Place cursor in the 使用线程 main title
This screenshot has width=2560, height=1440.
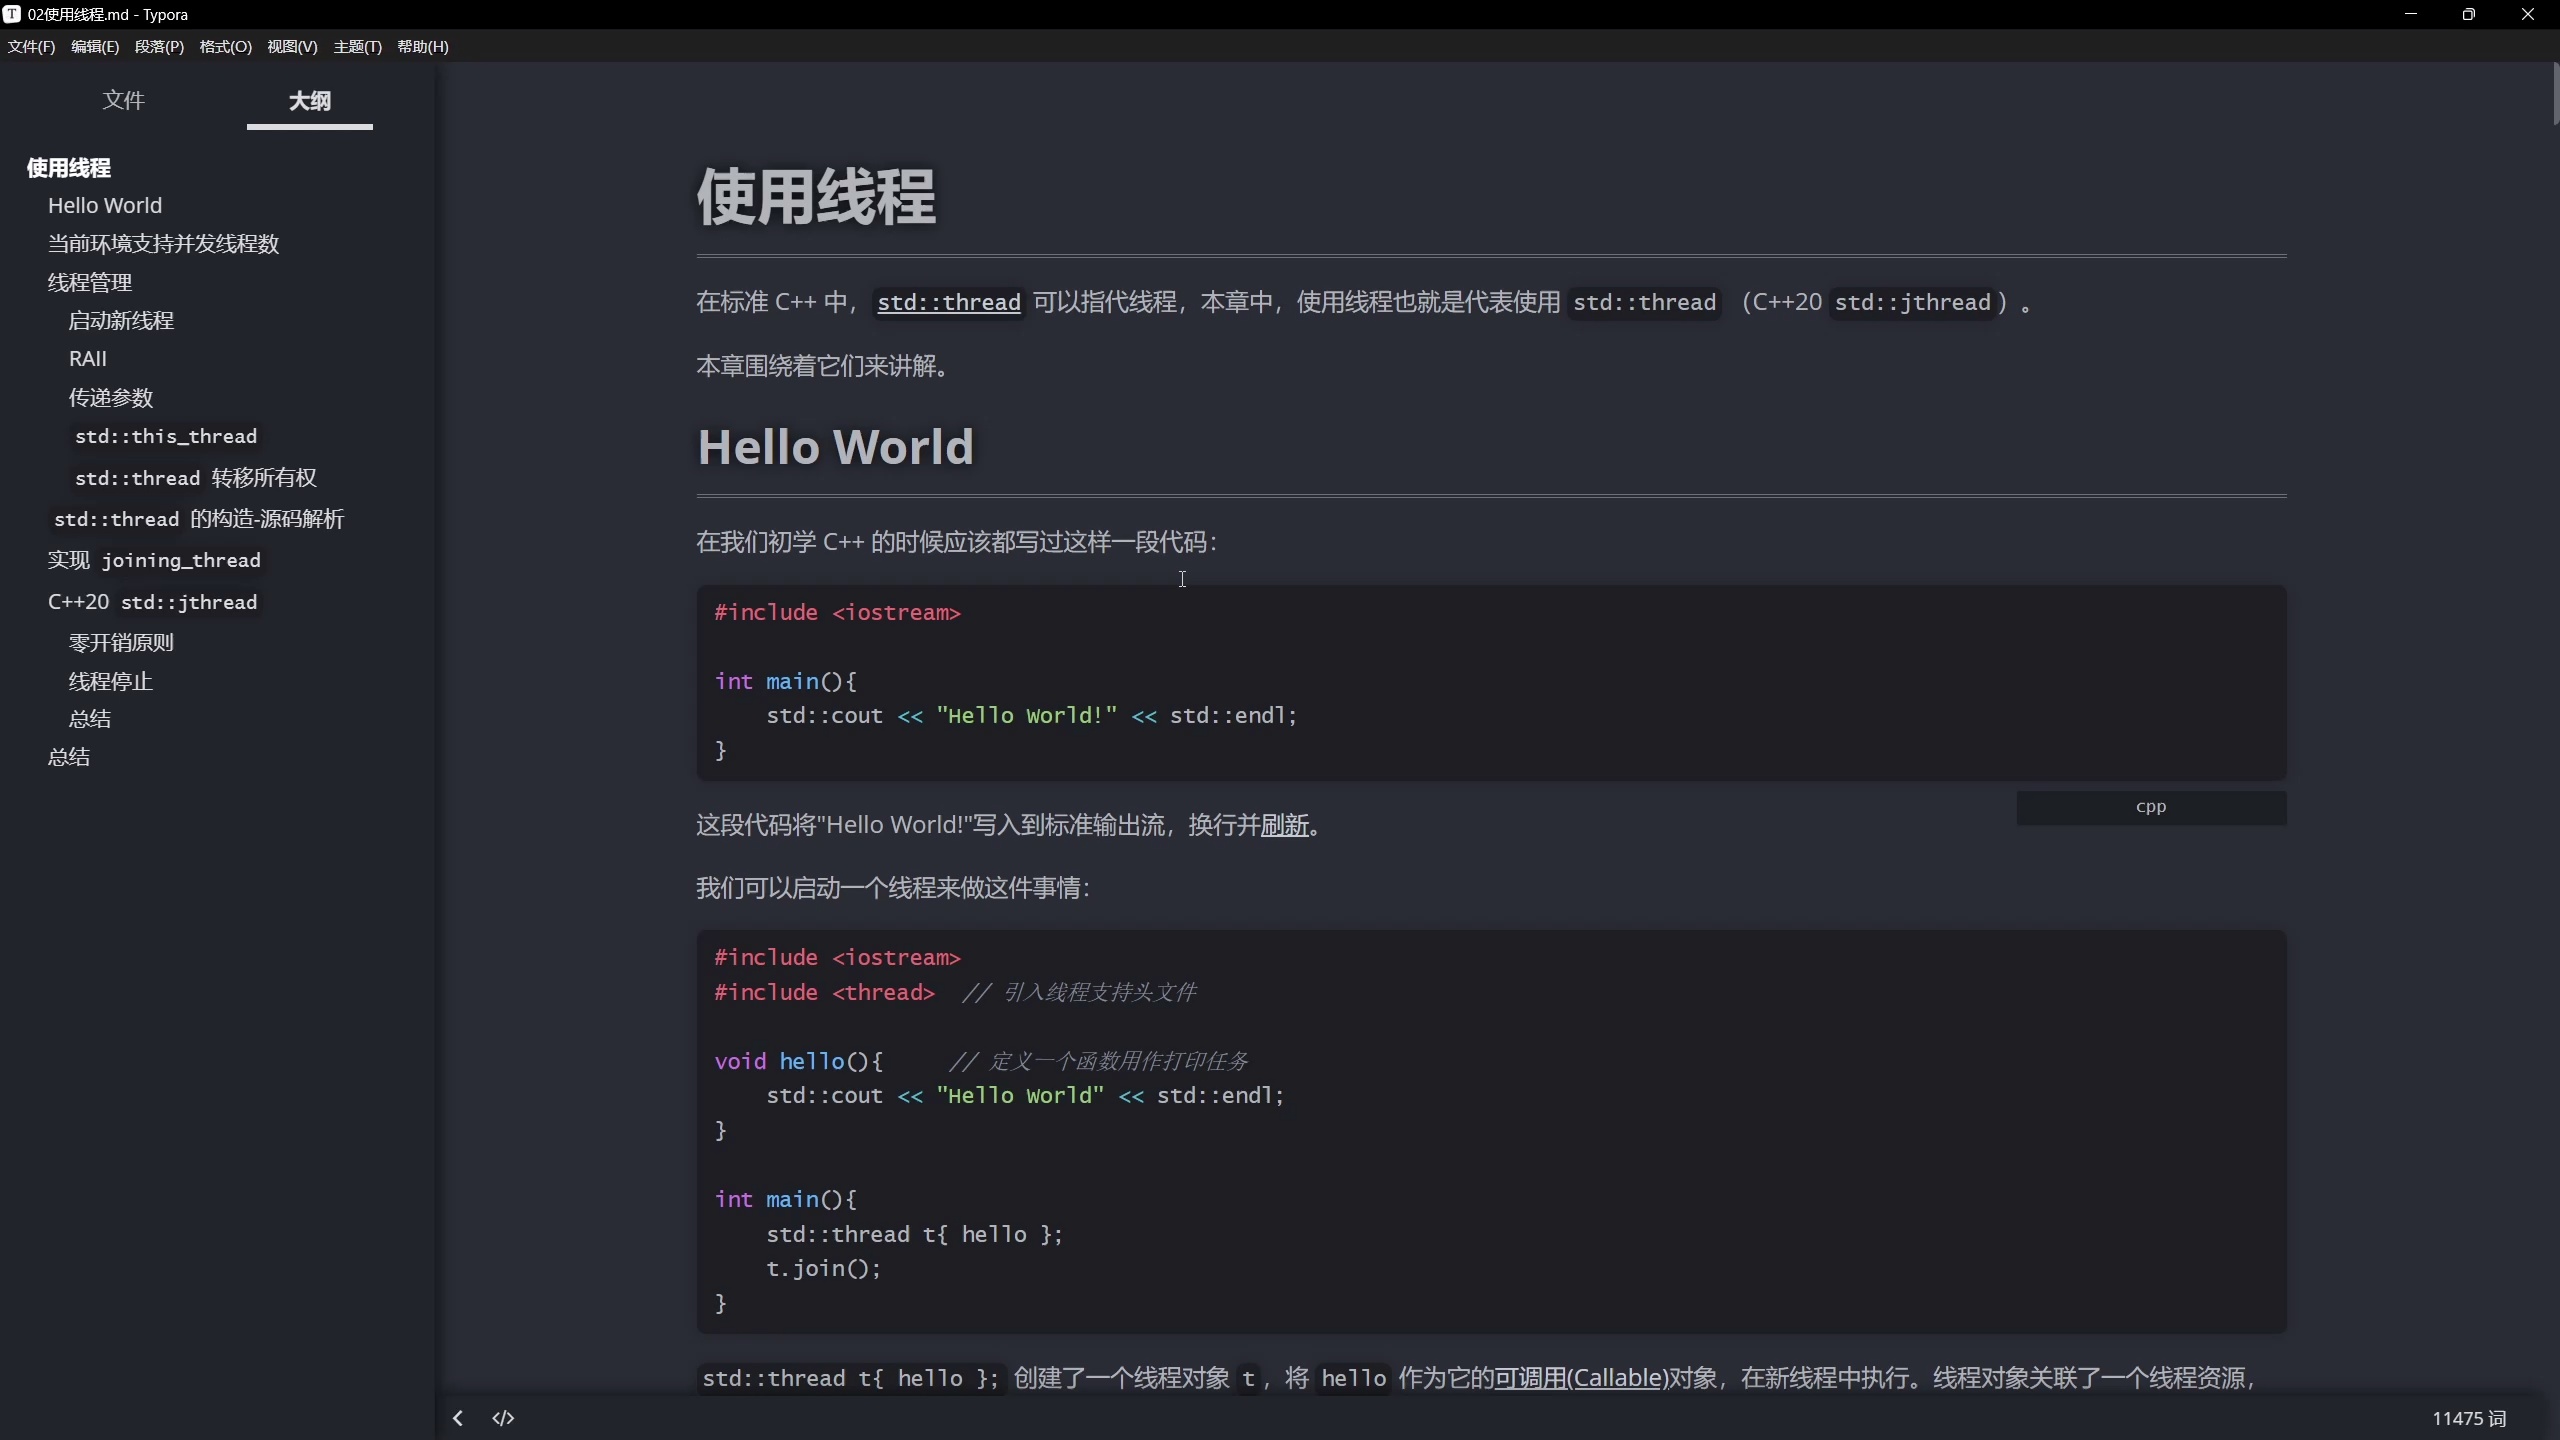816,196
